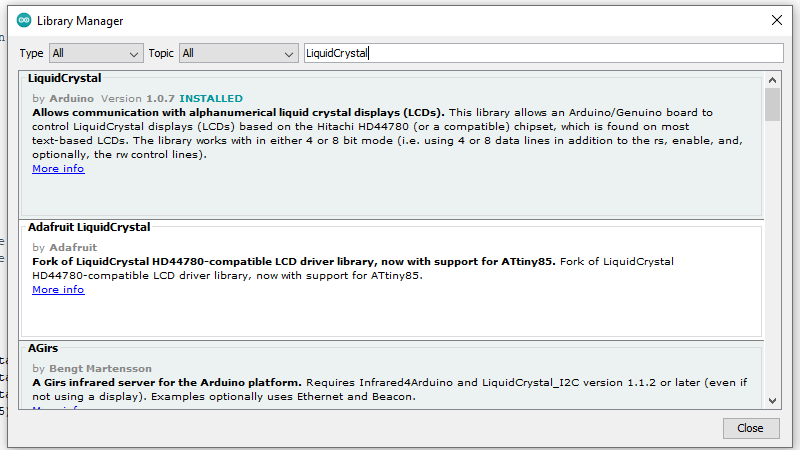Open More info link for Adafruit LiquidCrystal
The height and width of the screenshot is (450, 800).
point(58,289)
